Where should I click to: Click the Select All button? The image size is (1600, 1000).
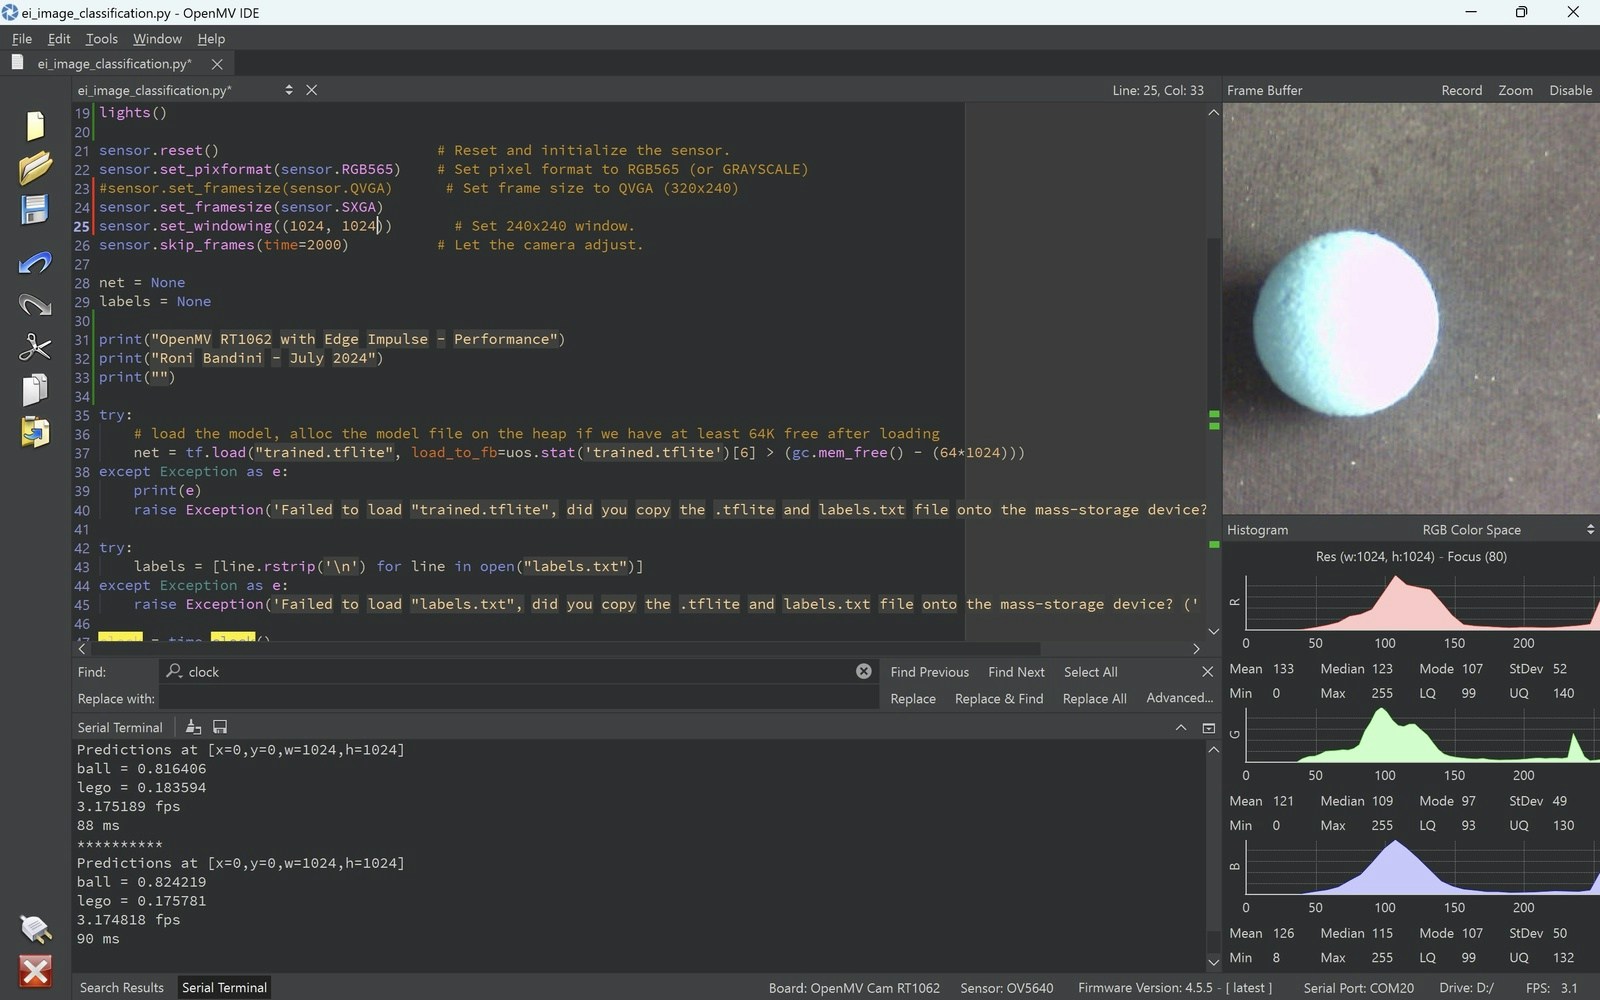point(1091,672)
